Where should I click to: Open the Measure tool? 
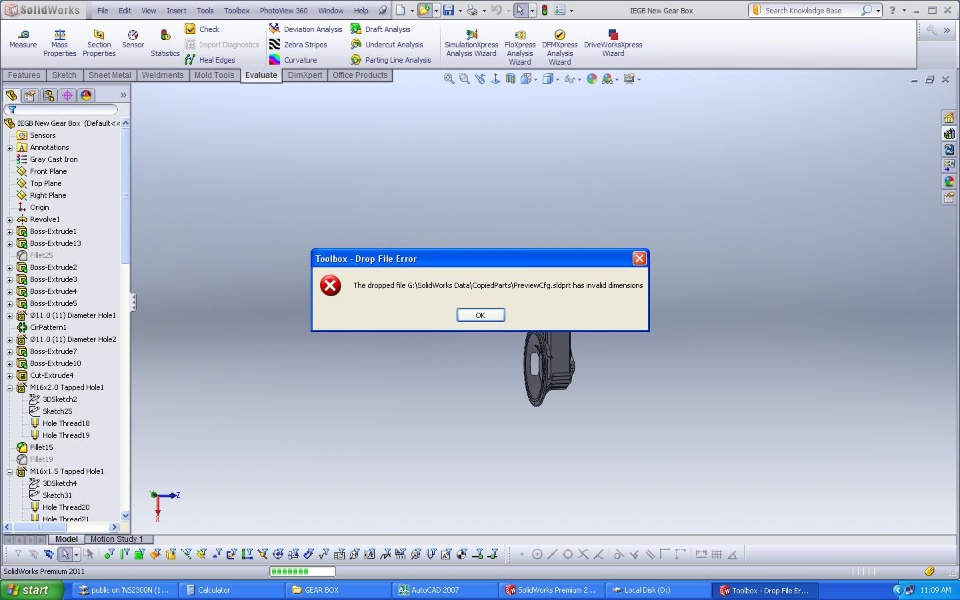tap(23, 39)
